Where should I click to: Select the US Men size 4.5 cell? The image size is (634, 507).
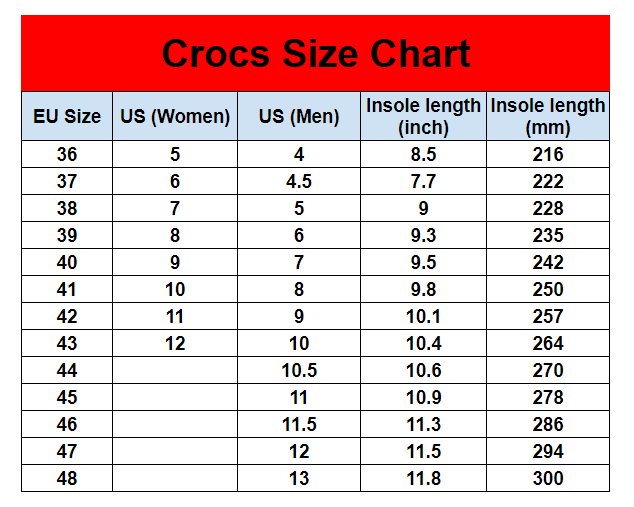[299, 182]
